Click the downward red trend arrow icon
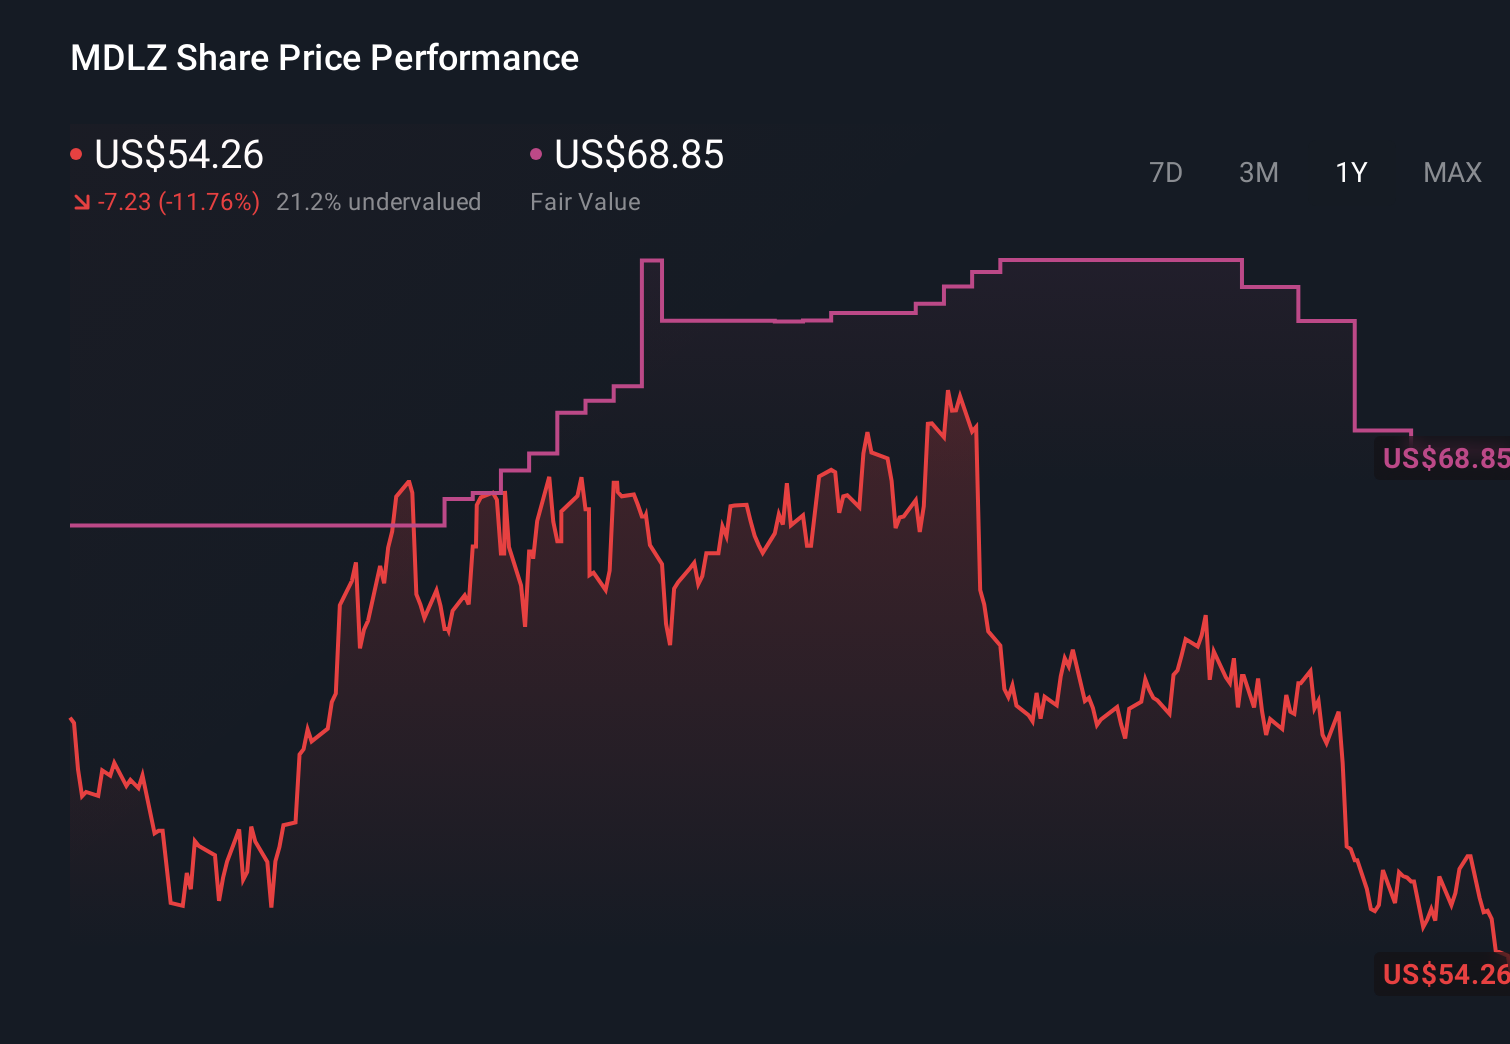The image size is (1510, 1044). tap(81, 201)
